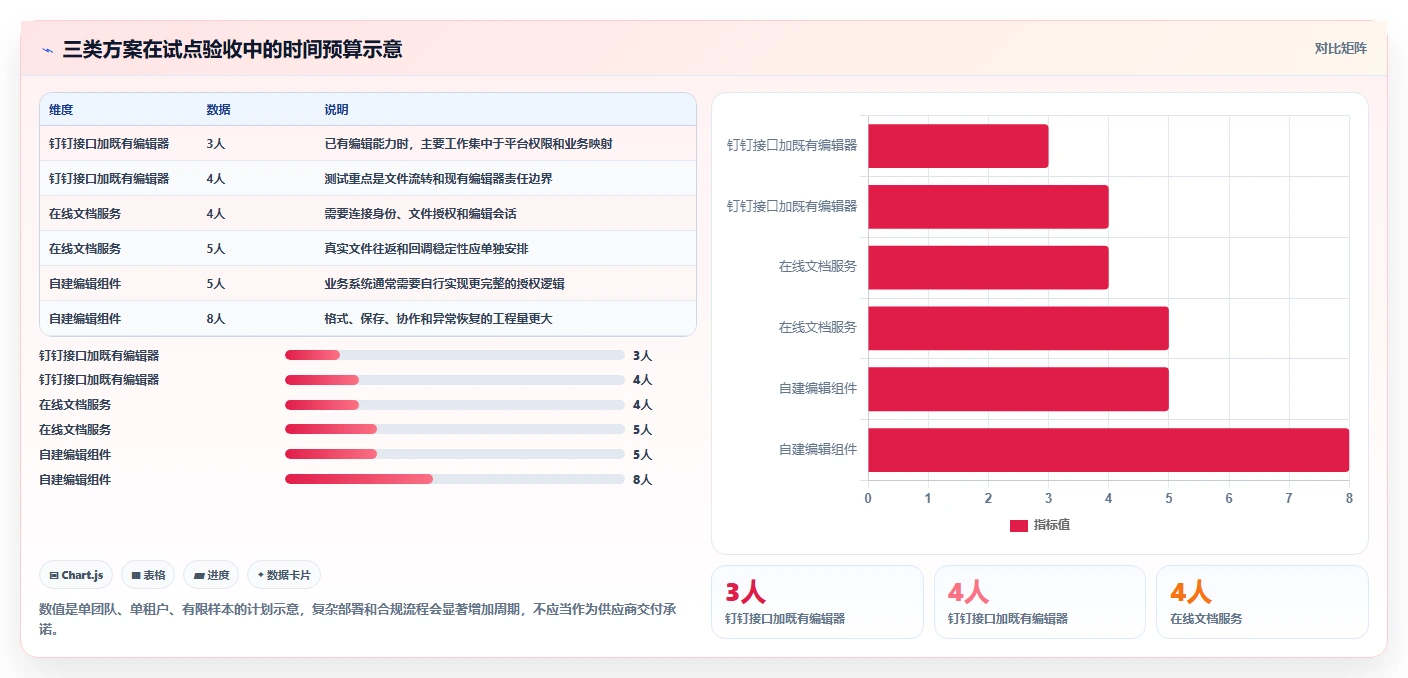This screenshot has height=678, width=1408.
Task: Click the 在线文档服务 chart bar ending at 5
Action: click(1018, 328)
